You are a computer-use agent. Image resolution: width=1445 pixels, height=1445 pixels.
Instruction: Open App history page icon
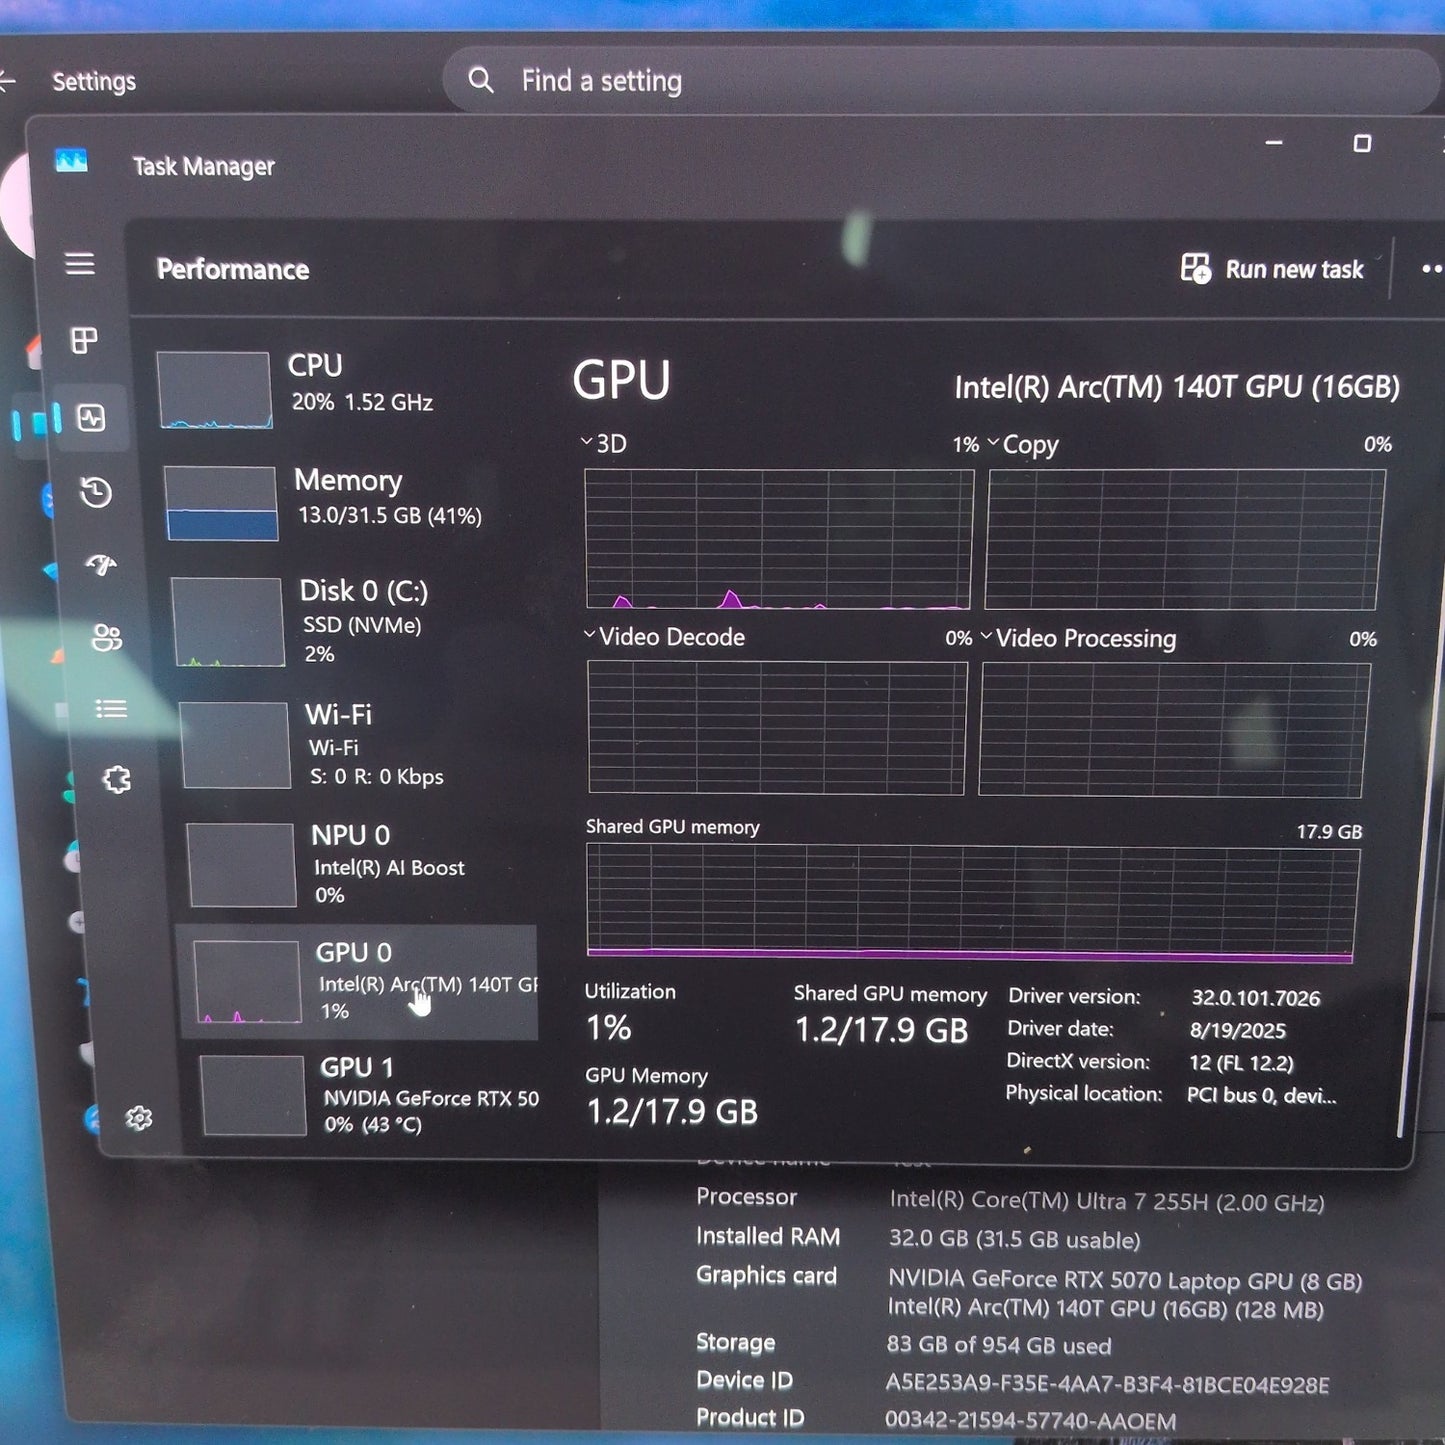point(96,492)
